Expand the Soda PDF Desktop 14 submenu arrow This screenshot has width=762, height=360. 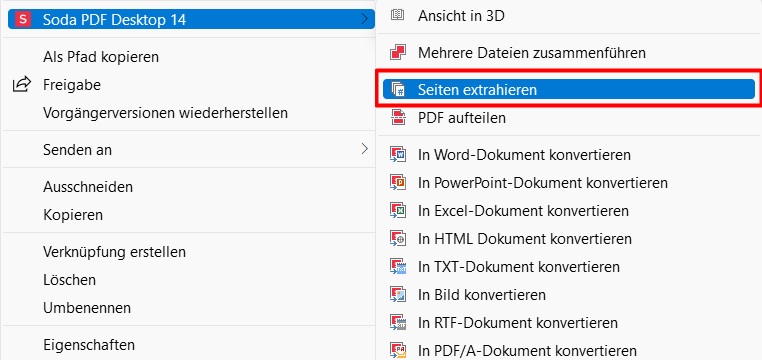(x=364, y=19)
